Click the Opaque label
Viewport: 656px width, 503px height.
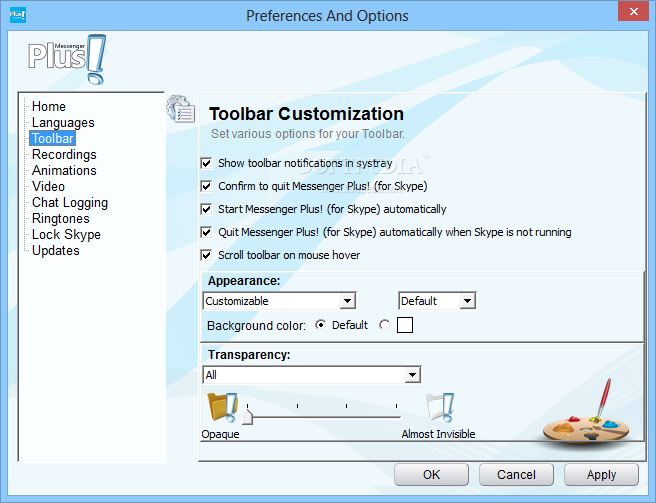[x=220, y=434]
